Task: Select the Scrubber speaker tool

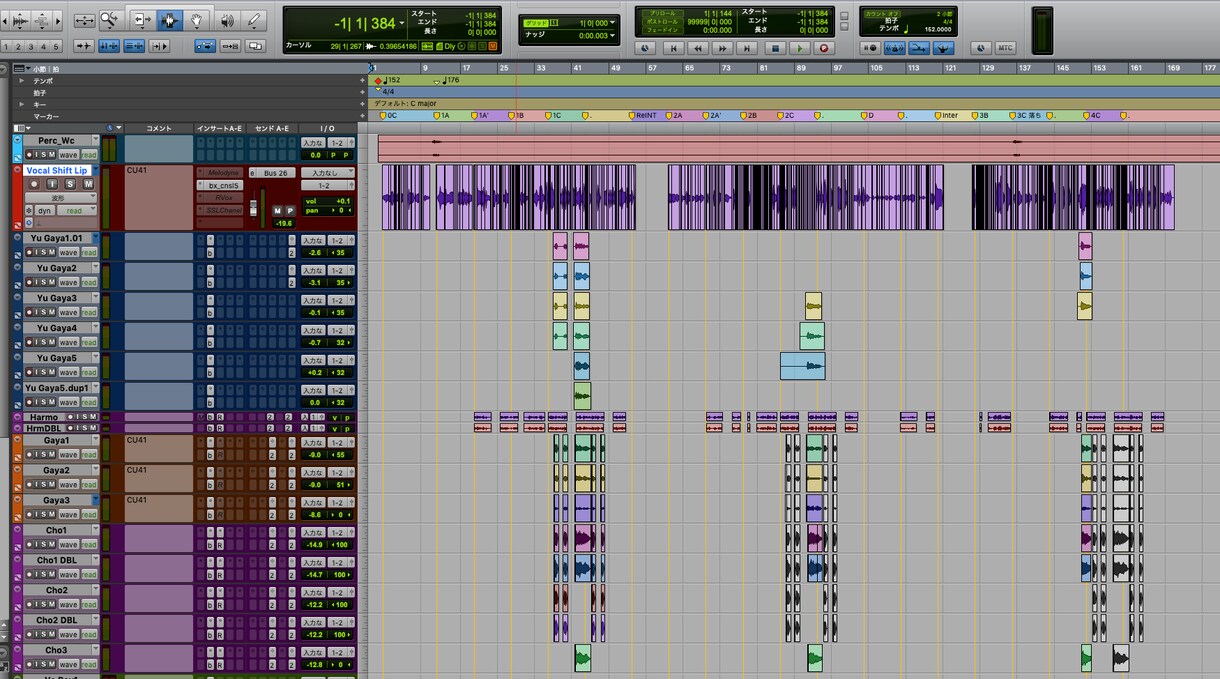Action: (227, 20)
